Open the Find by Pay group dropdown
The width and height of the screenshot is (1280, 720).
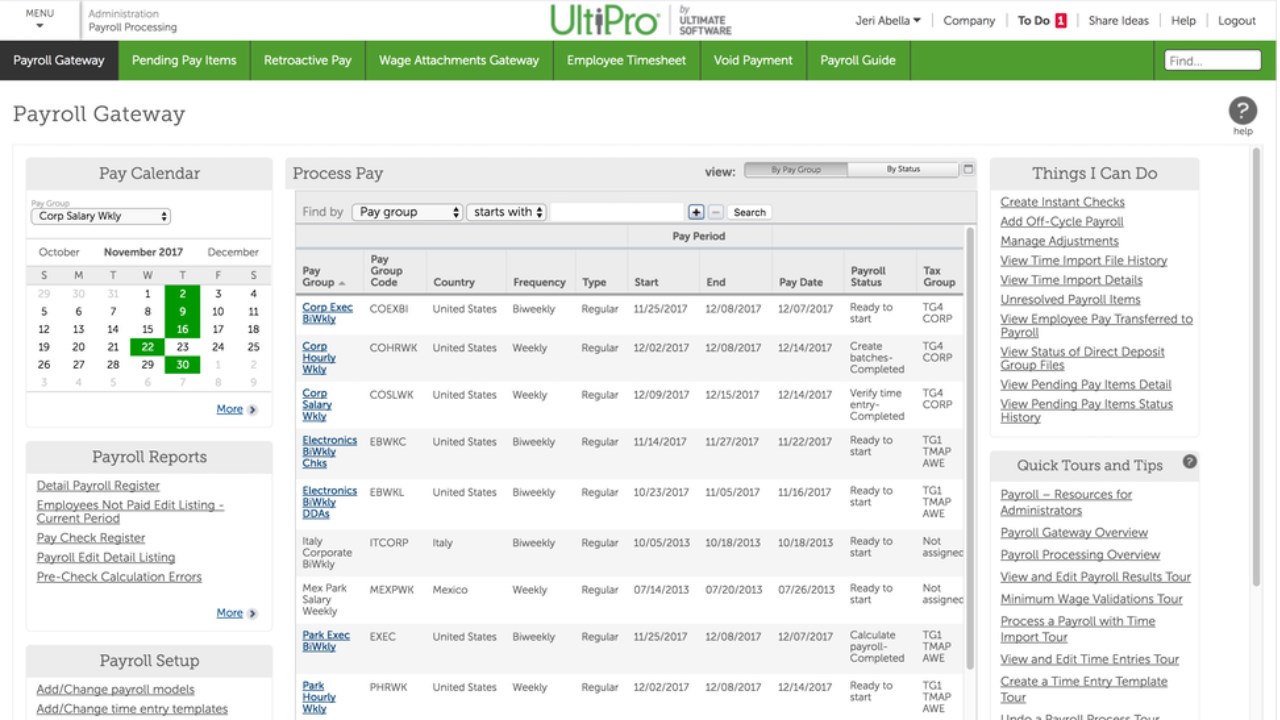(407, 212)
